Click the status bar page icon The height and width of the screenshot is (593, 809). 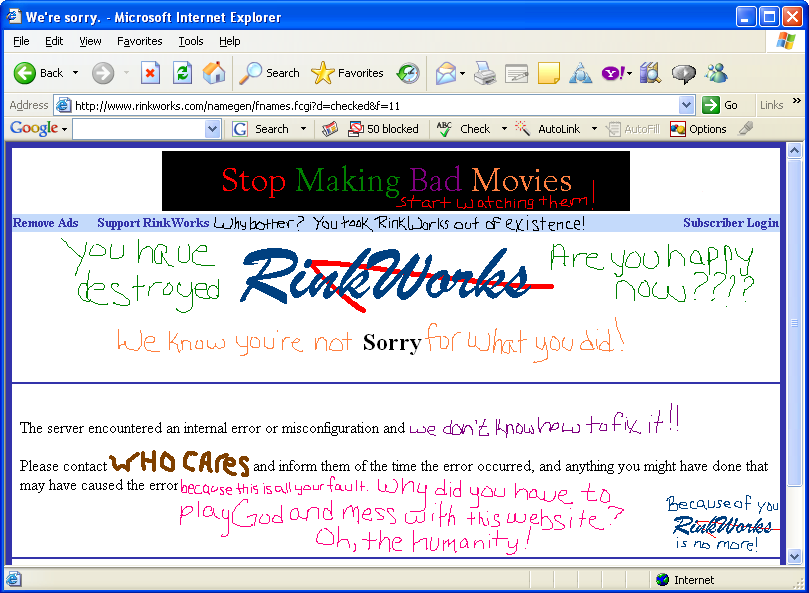[14, 579]
